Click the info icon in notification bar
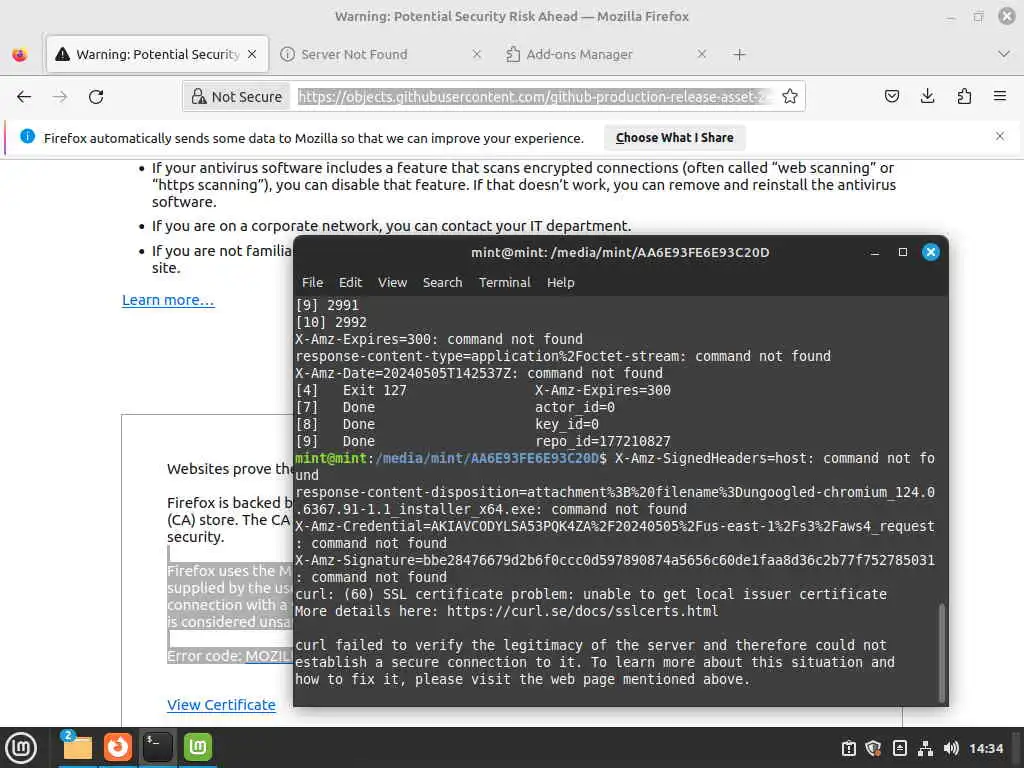 click(27, 136)
